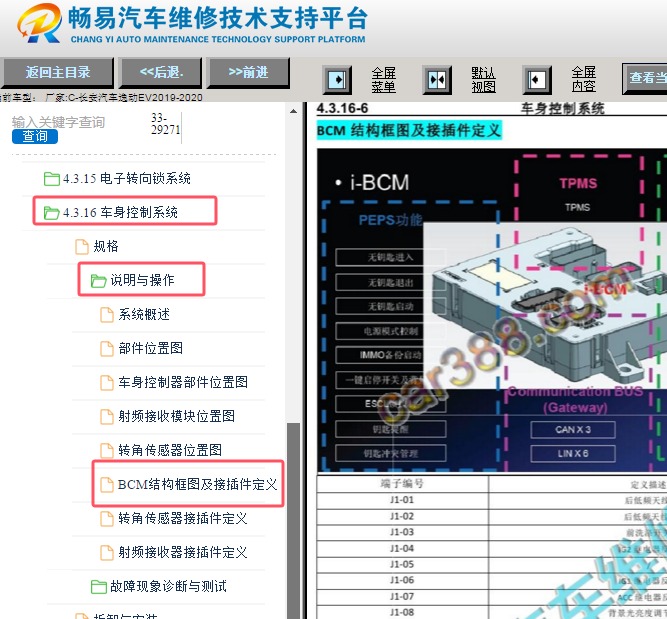Viewport: 667px width, 619px height.
Task: Click the blue 查询 search button
Action: (x=35, y=137)
